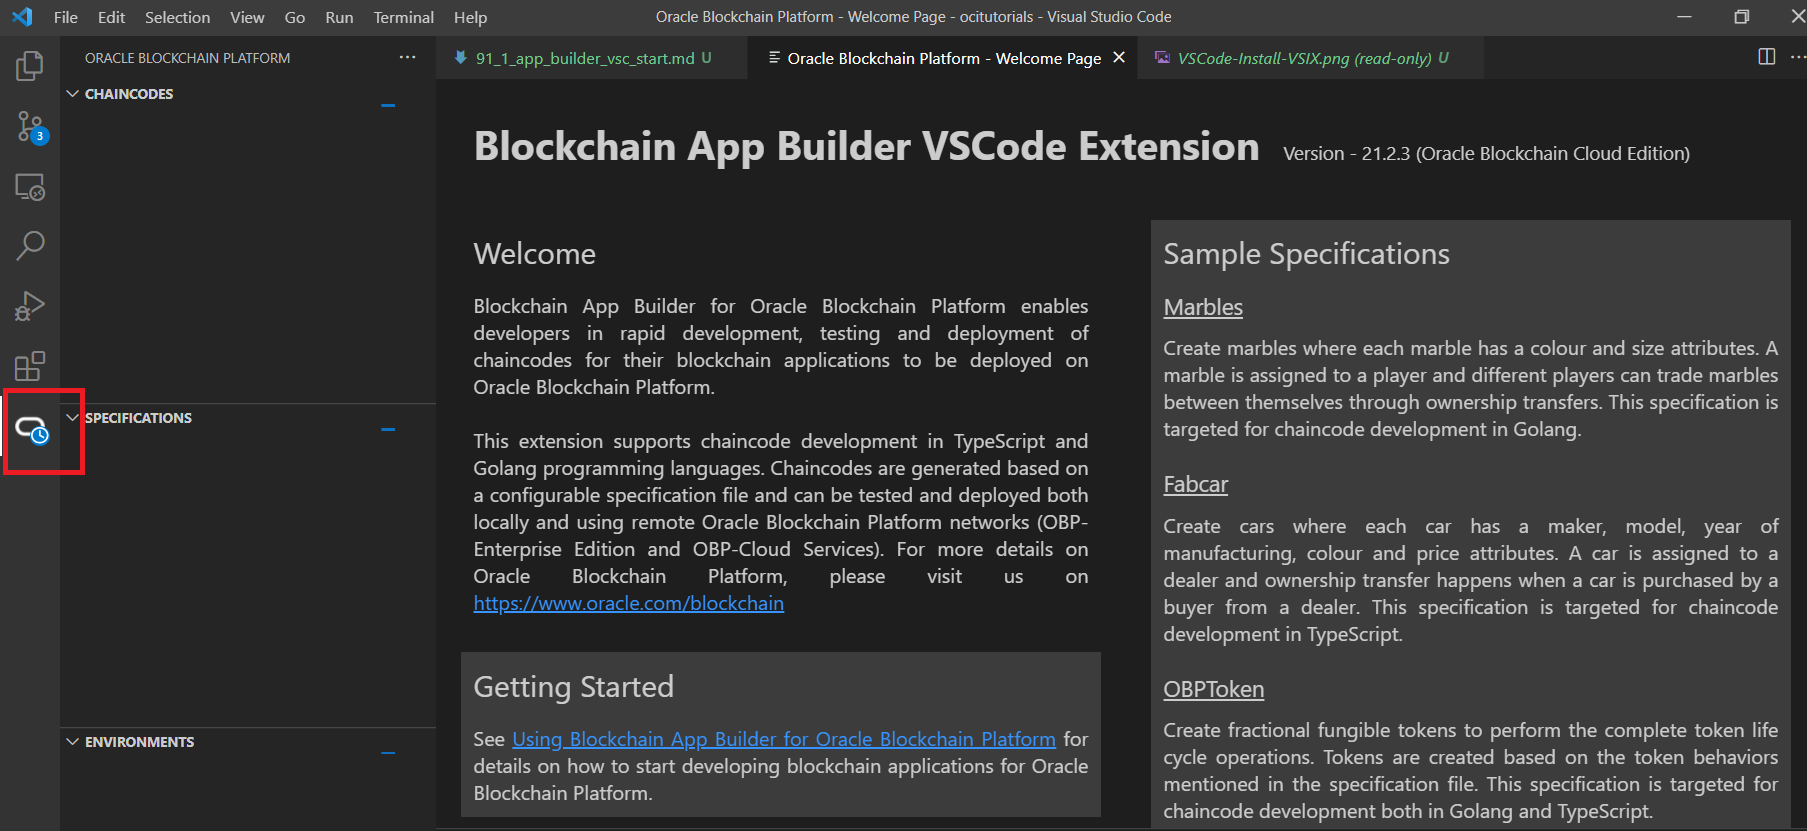1807x831 pixels.
Task: Open the Selection menu
Action: tap(177, 17)
